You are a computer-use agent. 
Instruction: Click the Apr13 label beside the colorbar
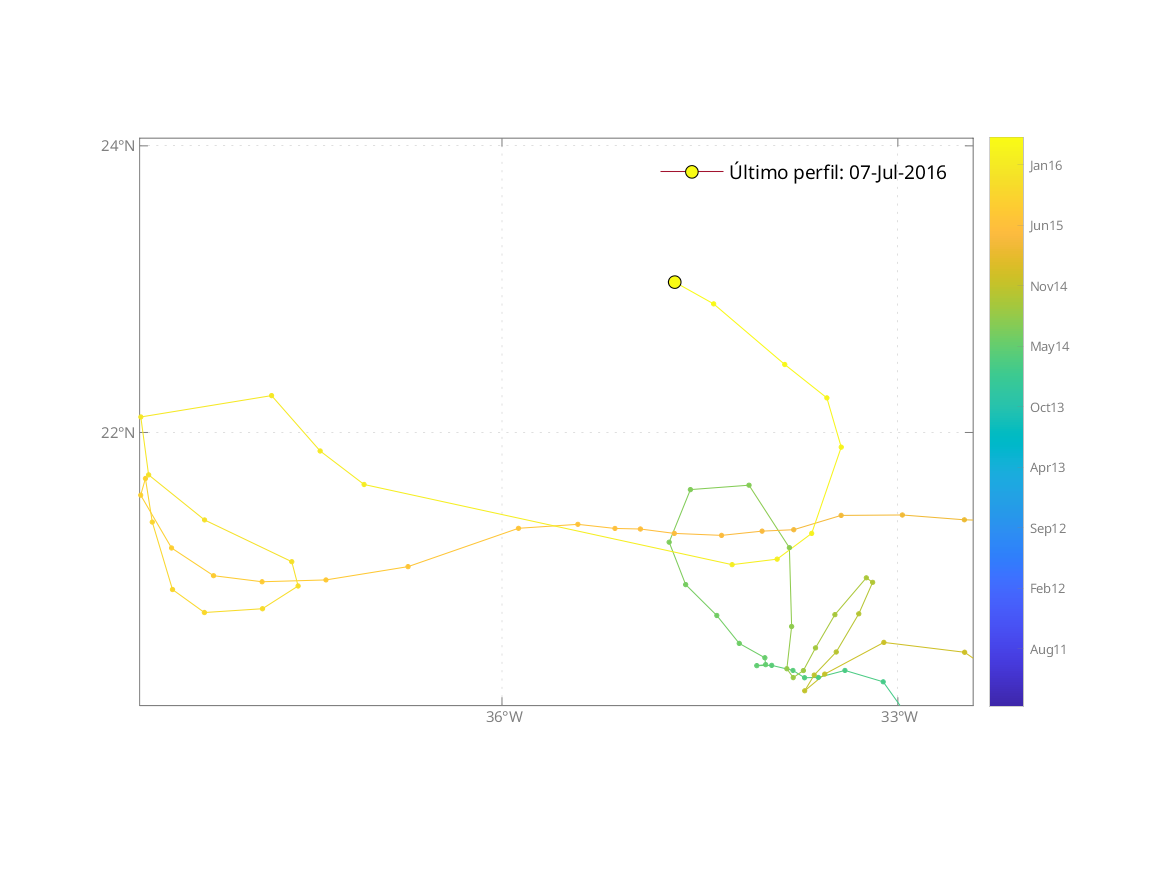click(1047, 468)
